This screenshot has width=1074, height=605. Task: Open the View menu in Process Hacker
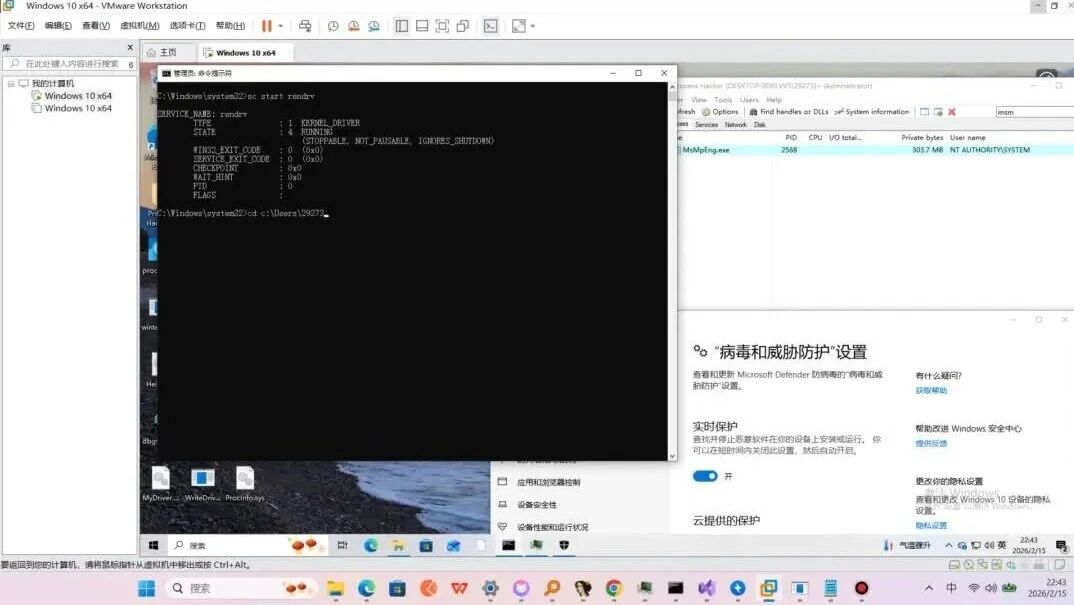point(699,100)
